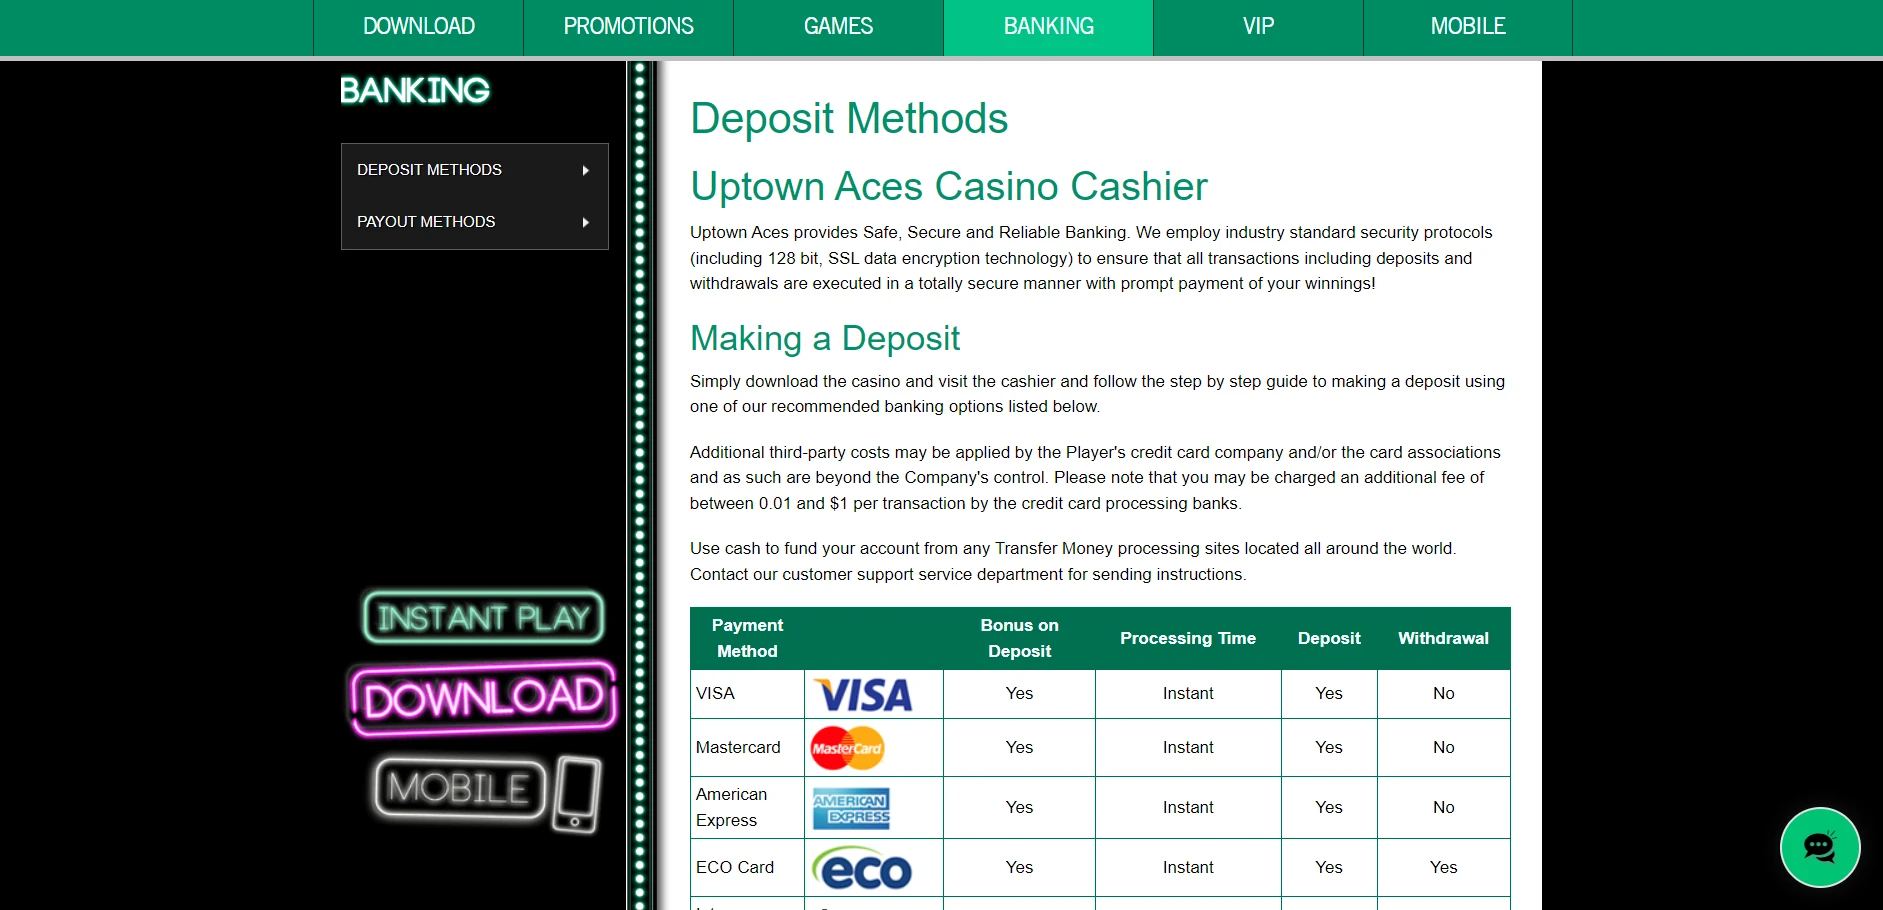The image size is (1883, 910).
Task: Click American Express Deposit Yes cell
Action: (x=1329, y=808)
